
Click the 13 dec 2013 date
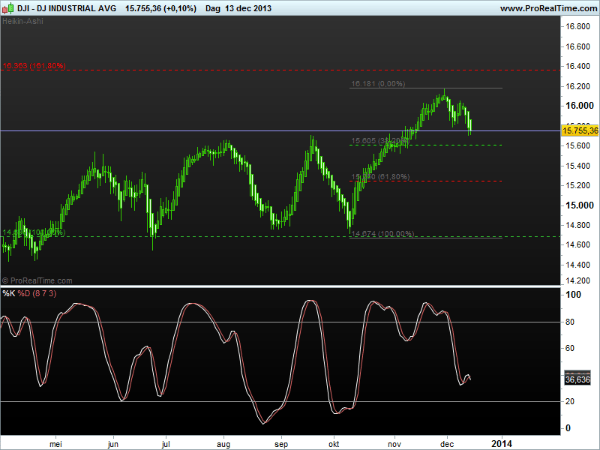click(x=248, y=8)
